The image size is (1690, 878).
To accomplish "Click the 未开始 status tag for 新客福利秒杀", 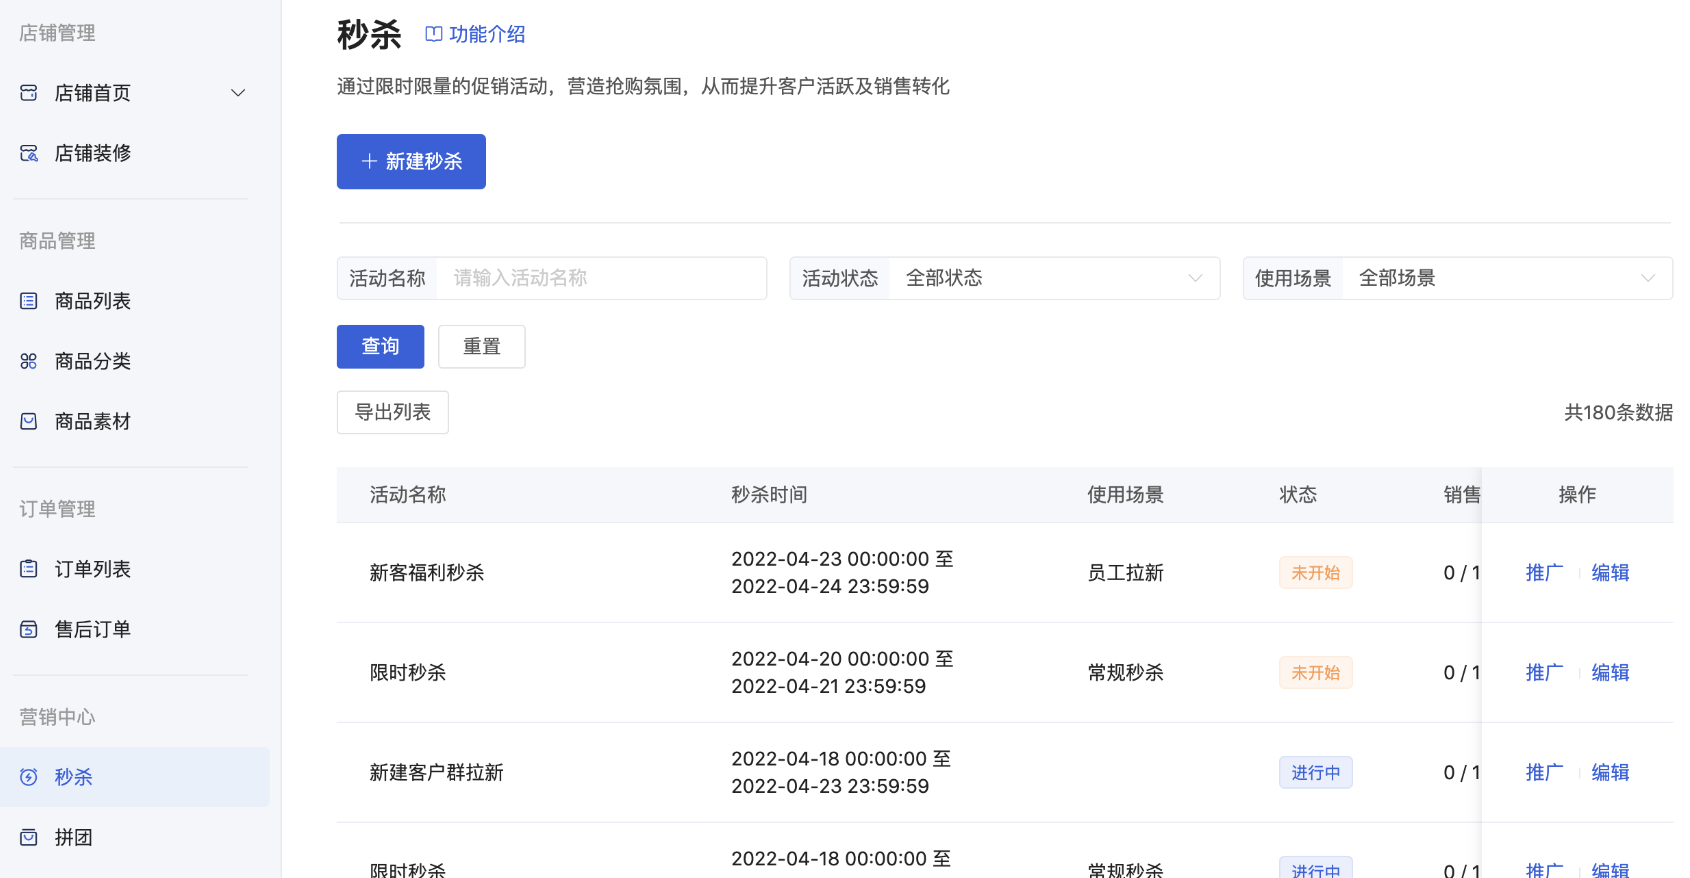I will pos(1316,573).
